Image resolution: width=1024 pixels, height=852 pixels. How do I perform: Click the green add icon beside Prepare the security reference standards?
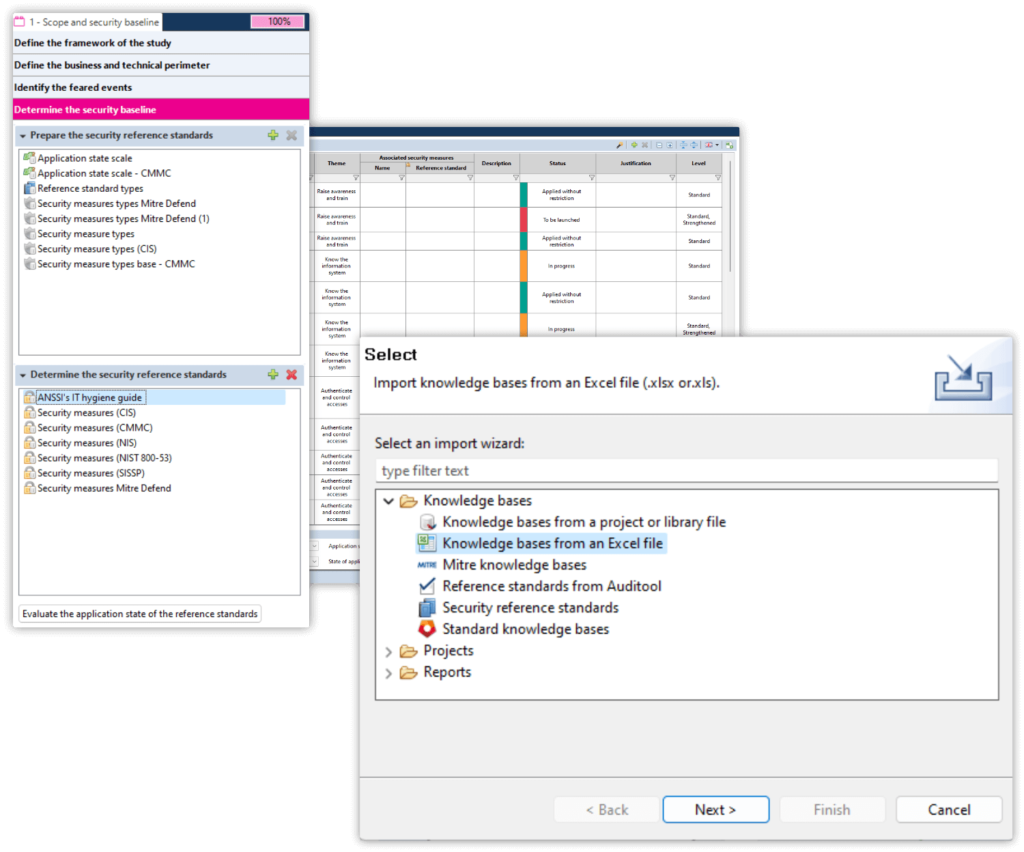(x=273, y=135)
